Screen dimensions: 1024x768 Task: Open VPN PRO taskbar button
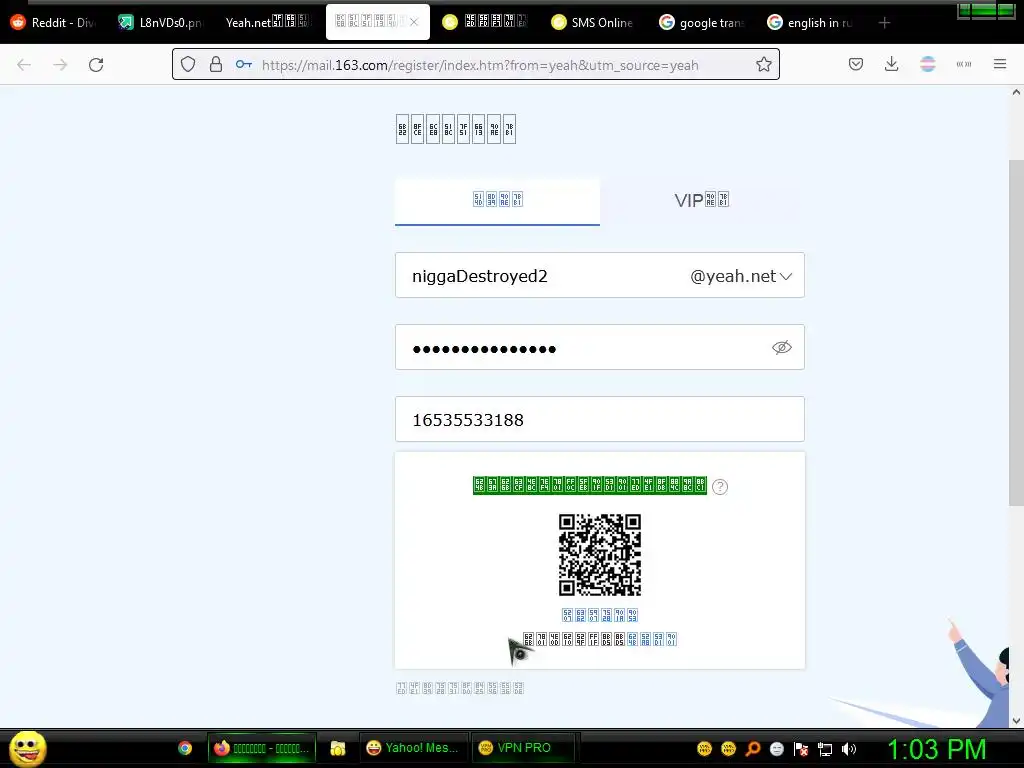(524, 748)
